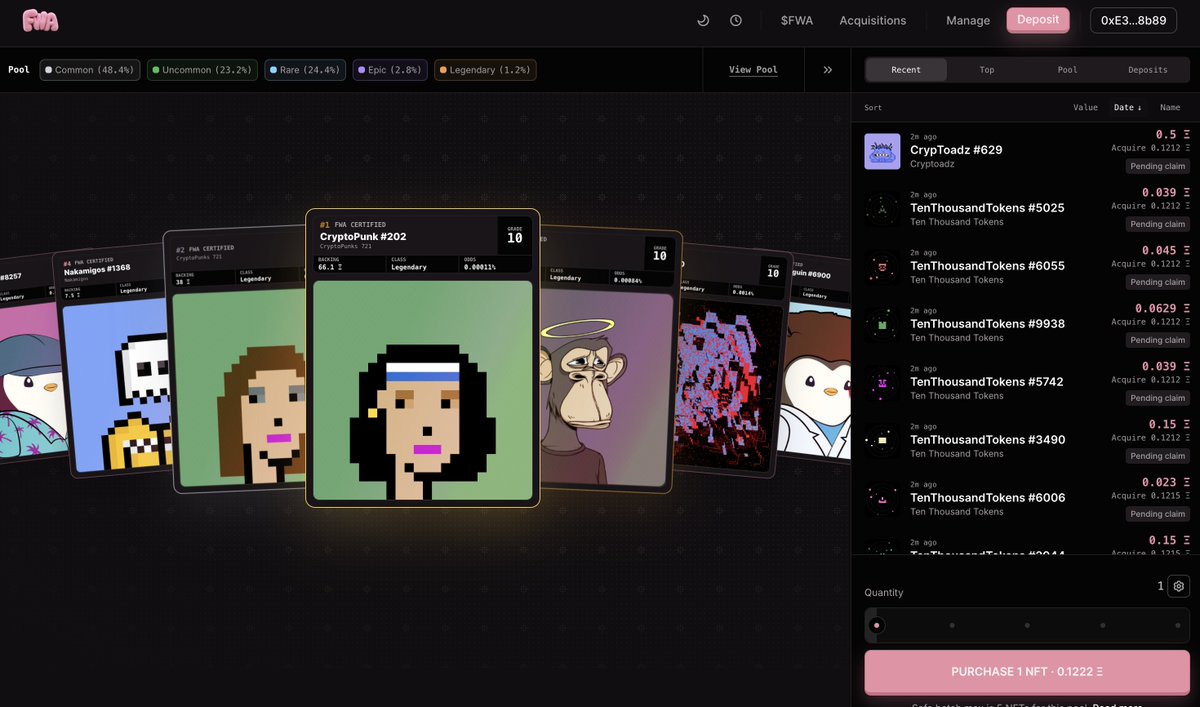Toggle Common (48.4%) rarity filter

coord(90,70)
